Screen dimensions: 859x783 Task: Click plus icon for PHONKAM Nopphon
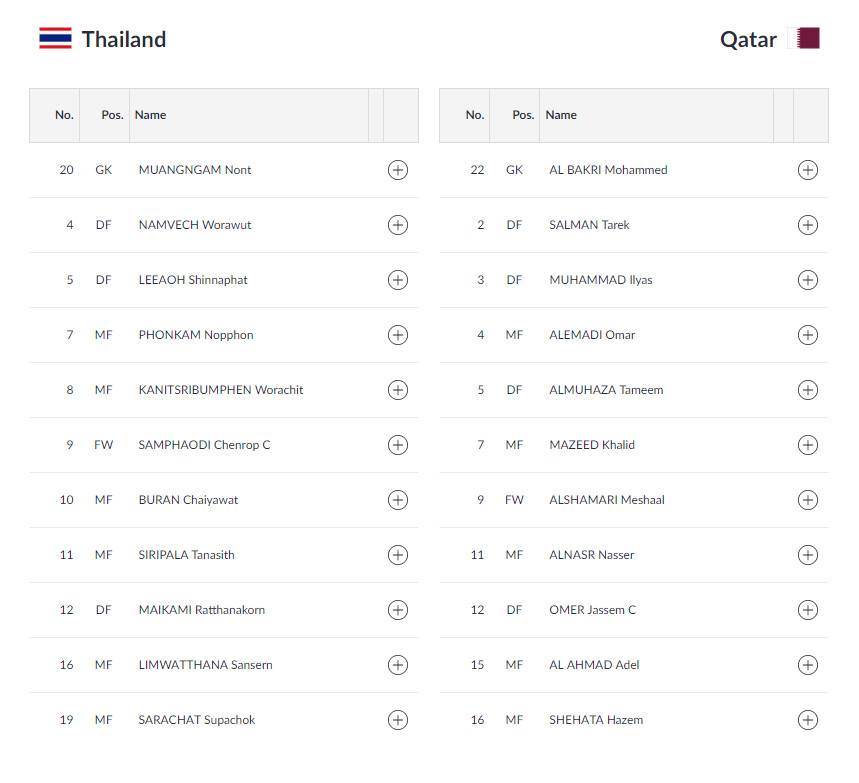[398, 335]
